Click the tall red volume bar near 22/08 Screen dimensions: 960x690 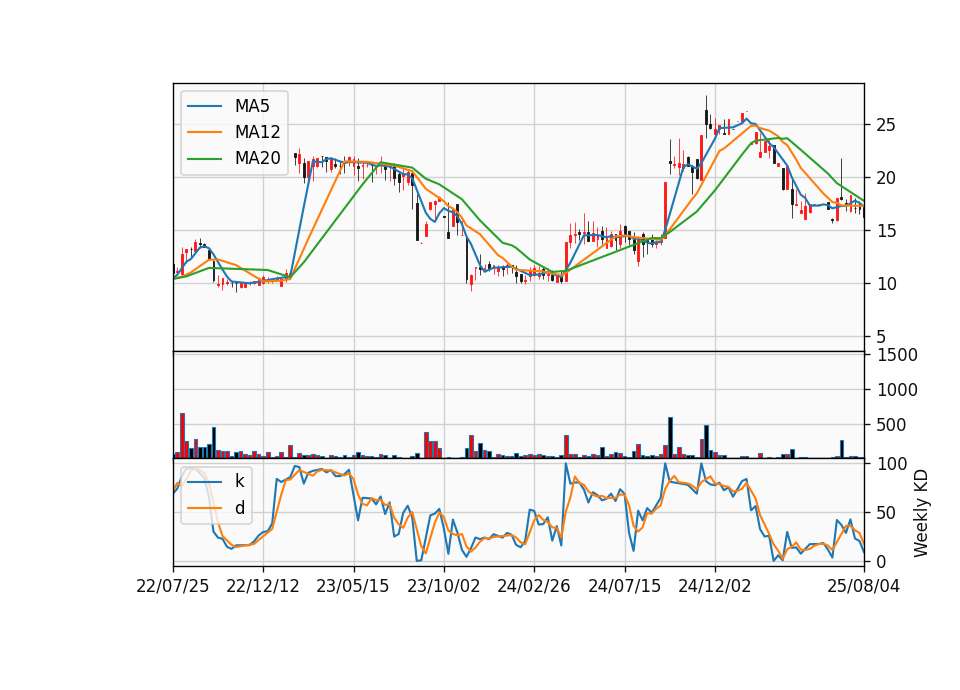click(x=182, y=436)
